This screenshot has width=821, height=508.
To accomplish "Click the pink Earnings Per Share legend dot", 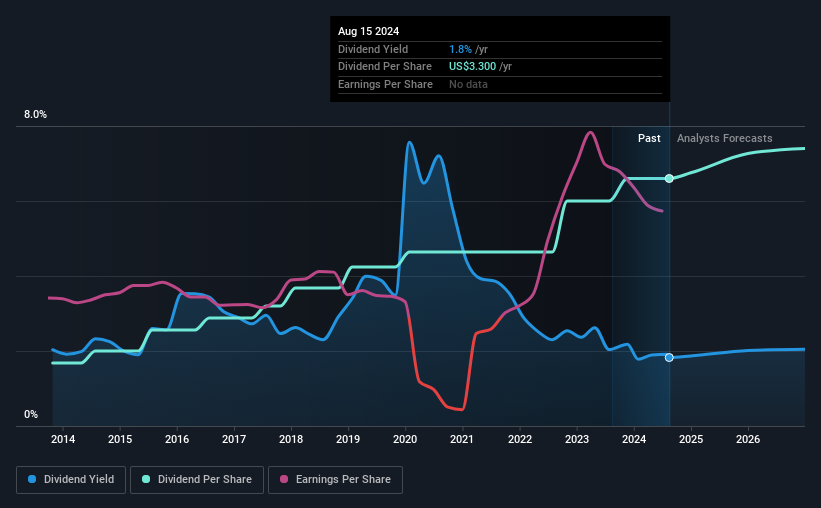I will (284, 479).
